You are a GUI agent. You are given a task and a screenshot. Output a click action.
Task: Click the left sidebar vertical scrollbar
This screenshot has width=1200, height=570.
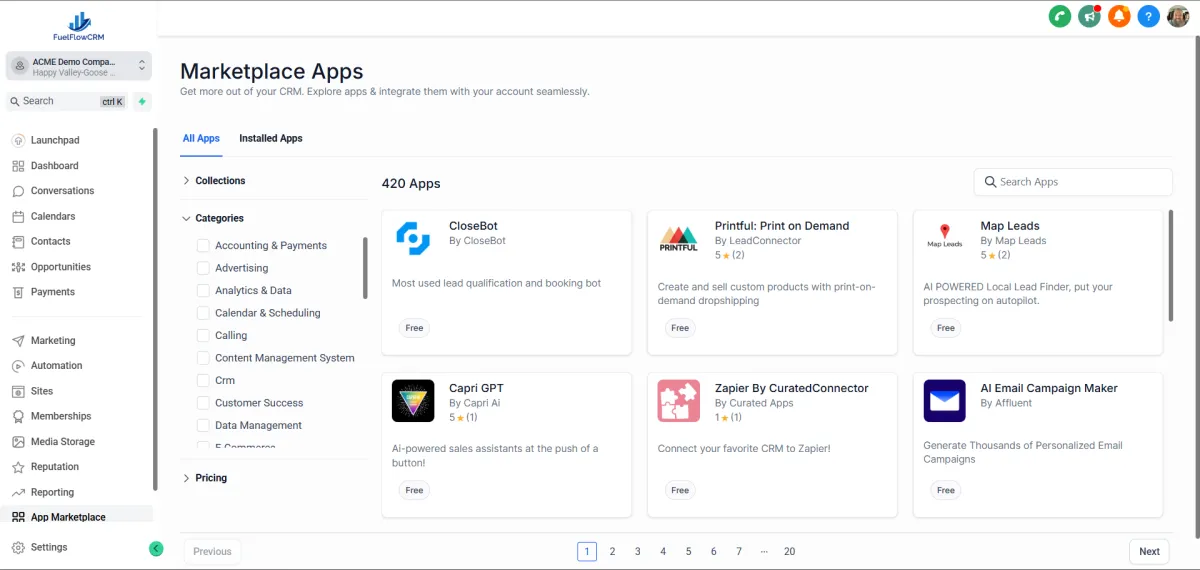[155, 309]
